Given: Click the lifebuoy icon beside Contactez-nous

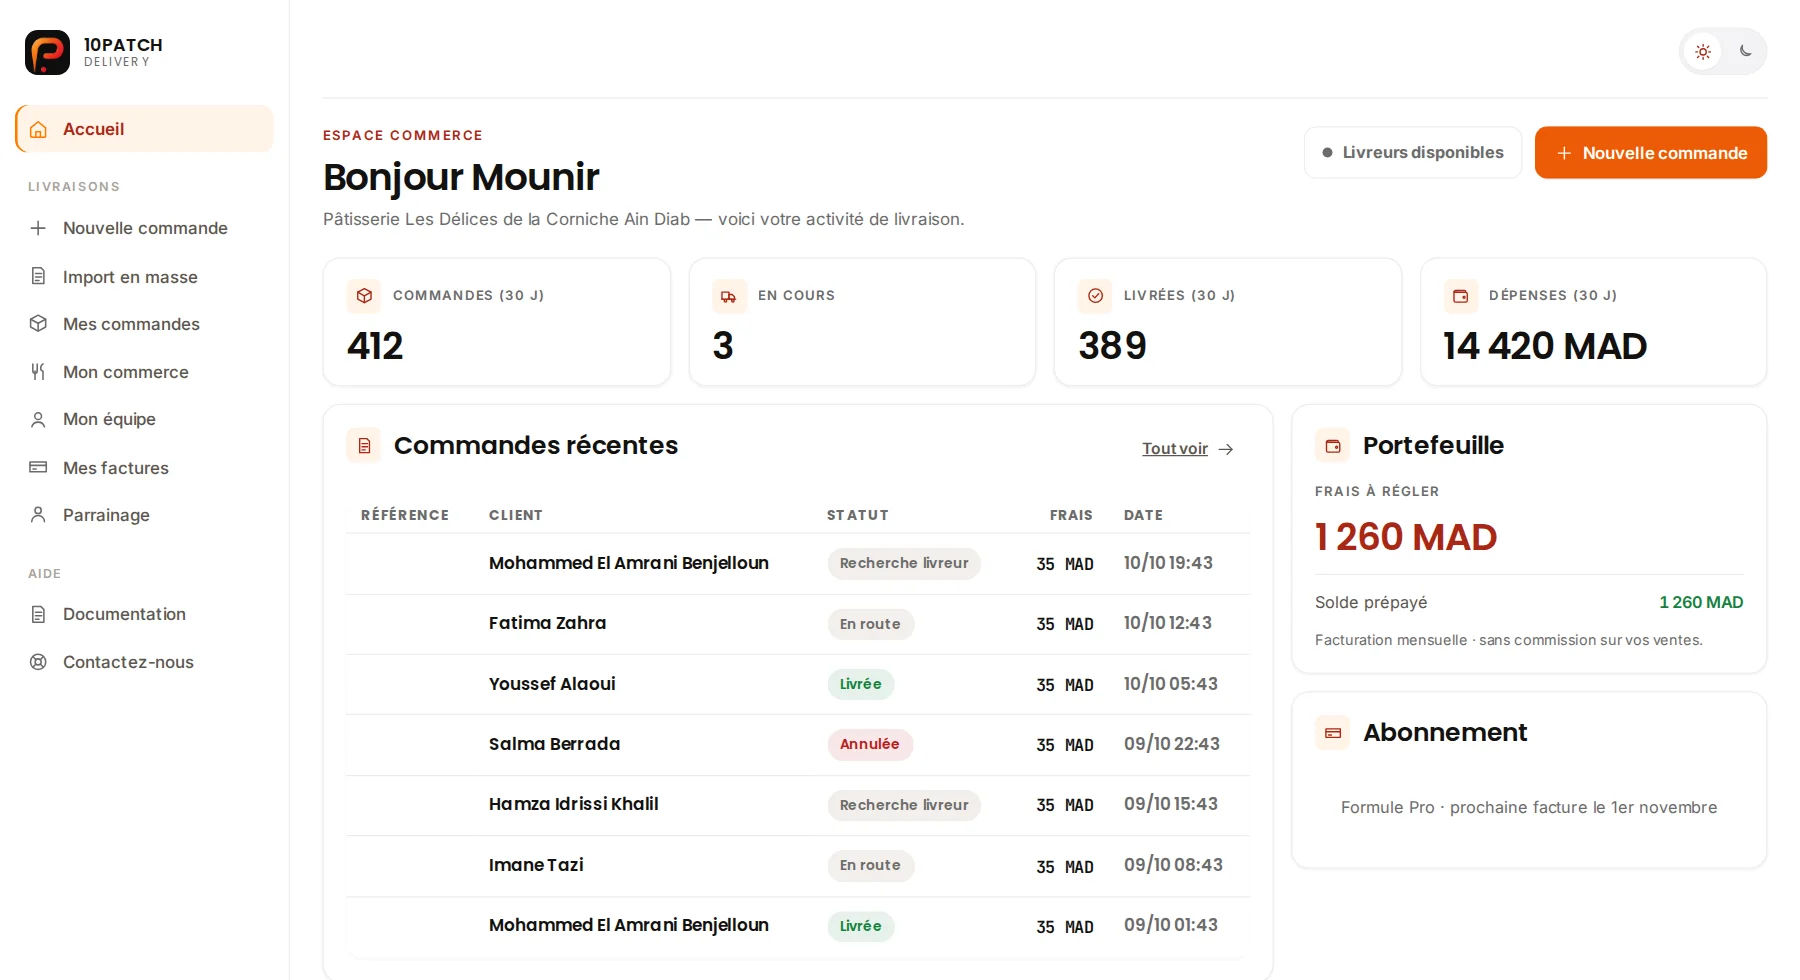Looking at the screenshot, I should pyautogui.click(x=38, y=662).
